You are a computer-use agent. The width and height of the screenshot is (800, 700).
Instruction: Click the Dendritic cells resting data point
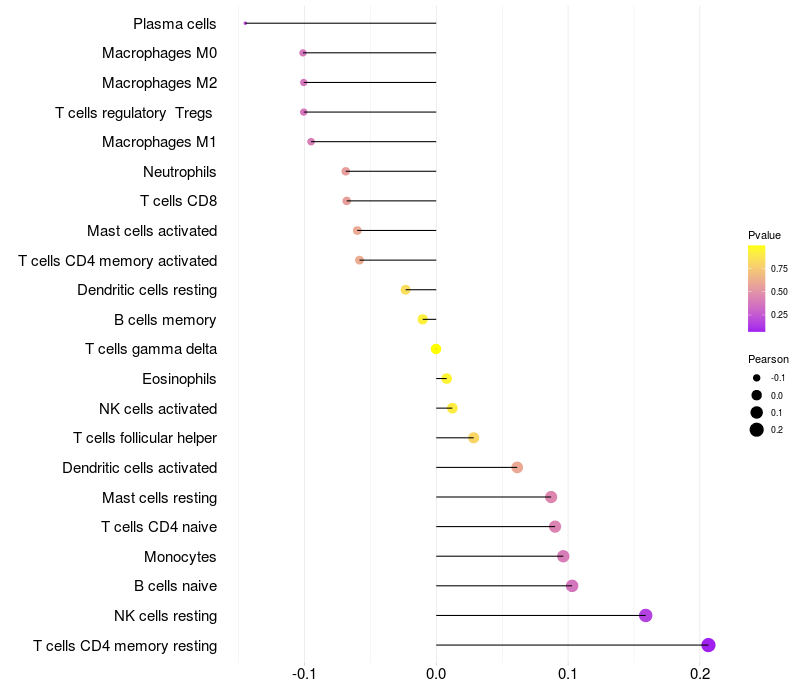click(406, 290)
